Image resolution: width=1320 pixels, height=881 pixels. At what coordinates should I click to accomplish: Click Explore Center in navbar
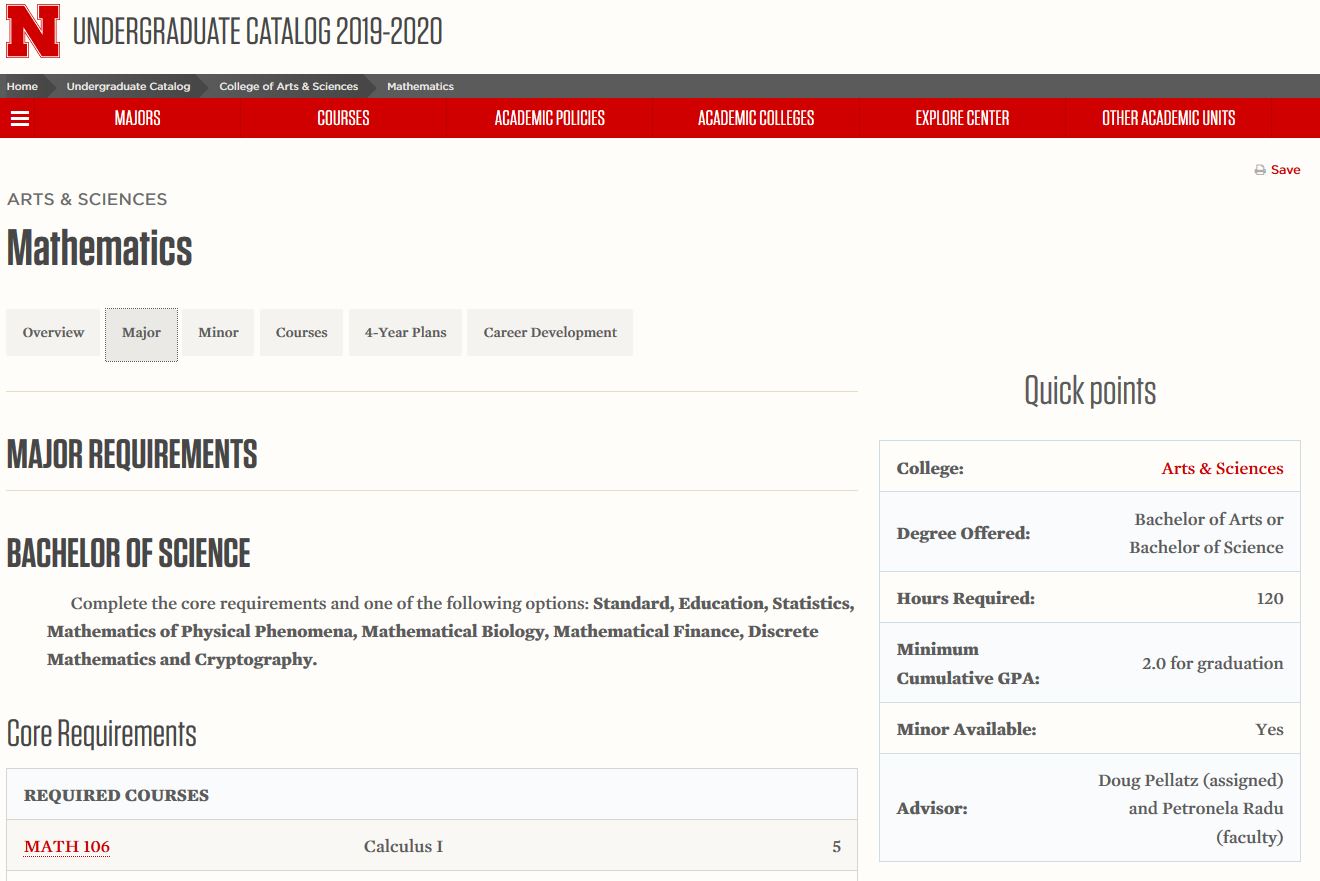962,118
